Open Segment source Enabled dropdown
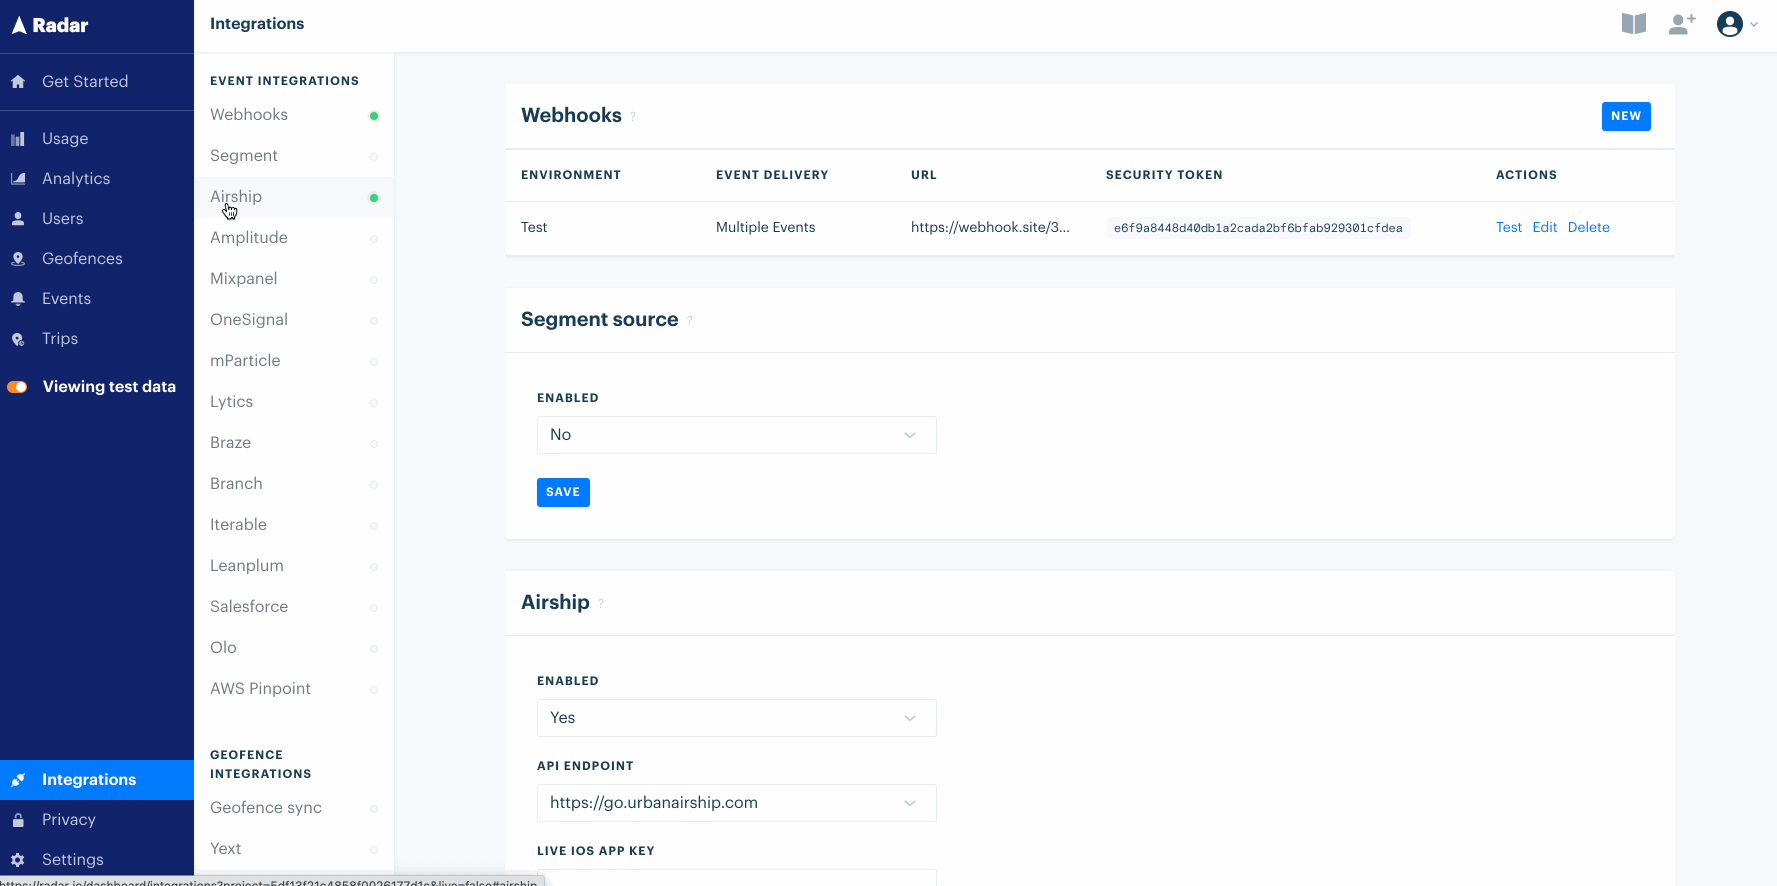The image size is (1777, 886). (x=737, y=435)
